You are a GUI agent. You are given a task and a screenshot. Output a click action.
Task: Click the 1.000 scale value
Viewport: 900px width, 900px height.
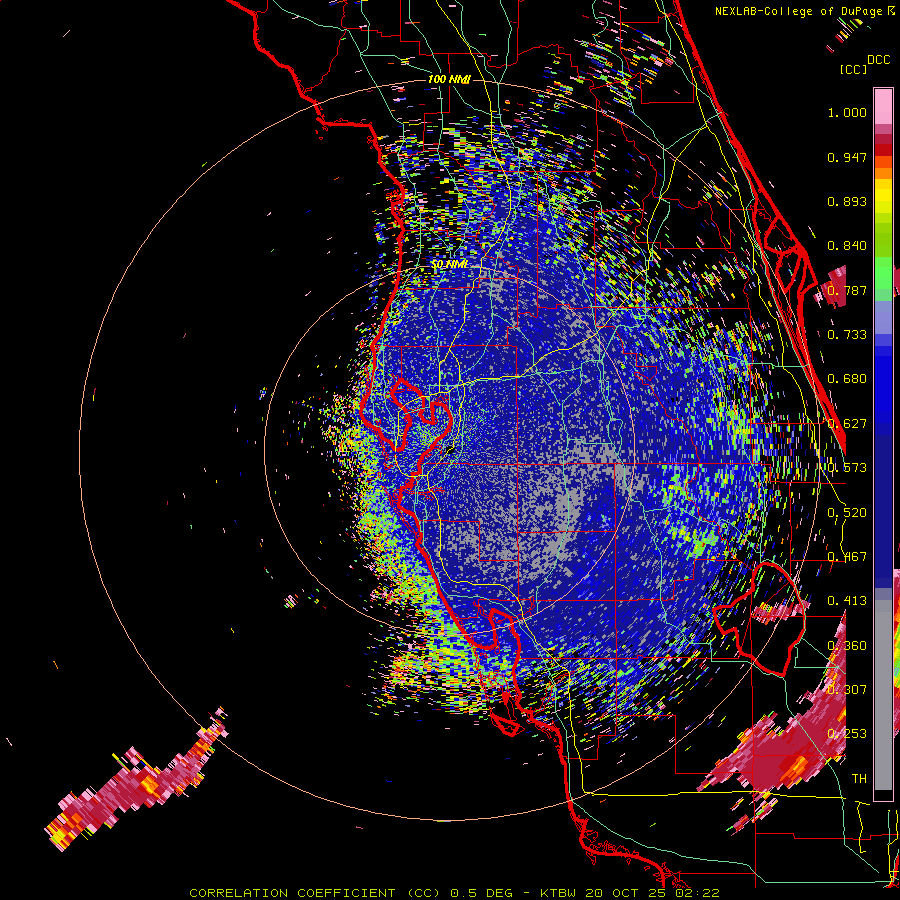pos(847,112)
